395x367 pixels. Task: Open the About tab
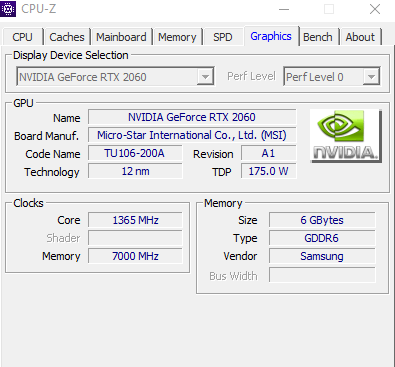[360, 37]
